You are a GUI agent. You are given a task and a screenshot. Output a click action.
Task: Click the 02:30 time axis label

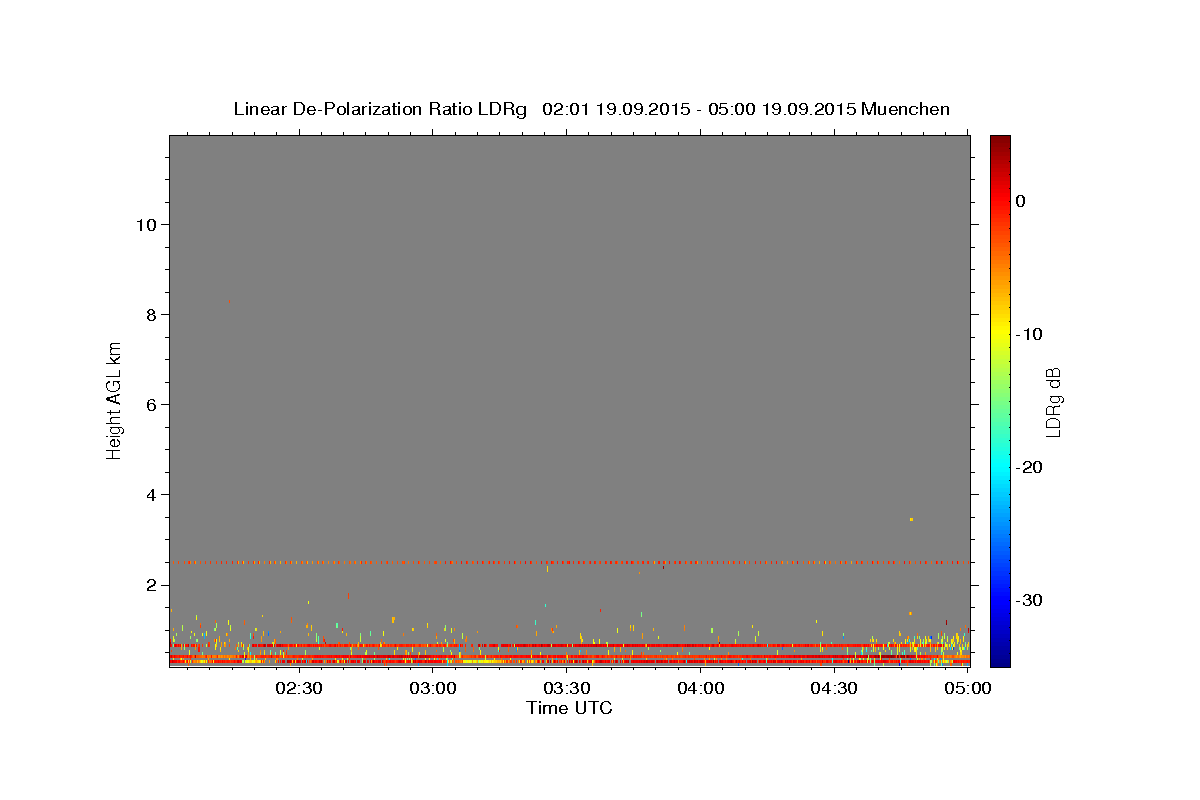(x=299, y=689)
